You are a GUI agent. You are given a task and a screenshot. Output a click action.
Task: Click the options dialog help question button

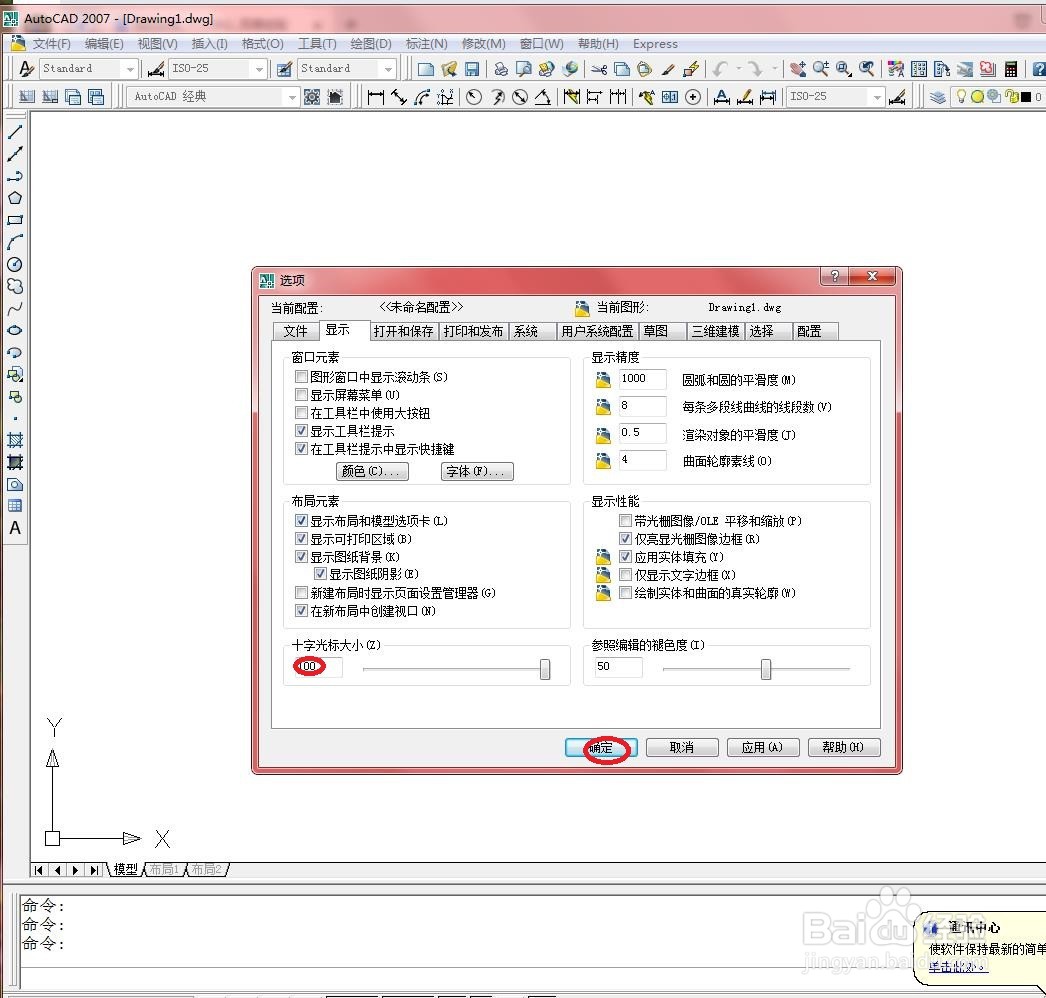pos(834,276)
